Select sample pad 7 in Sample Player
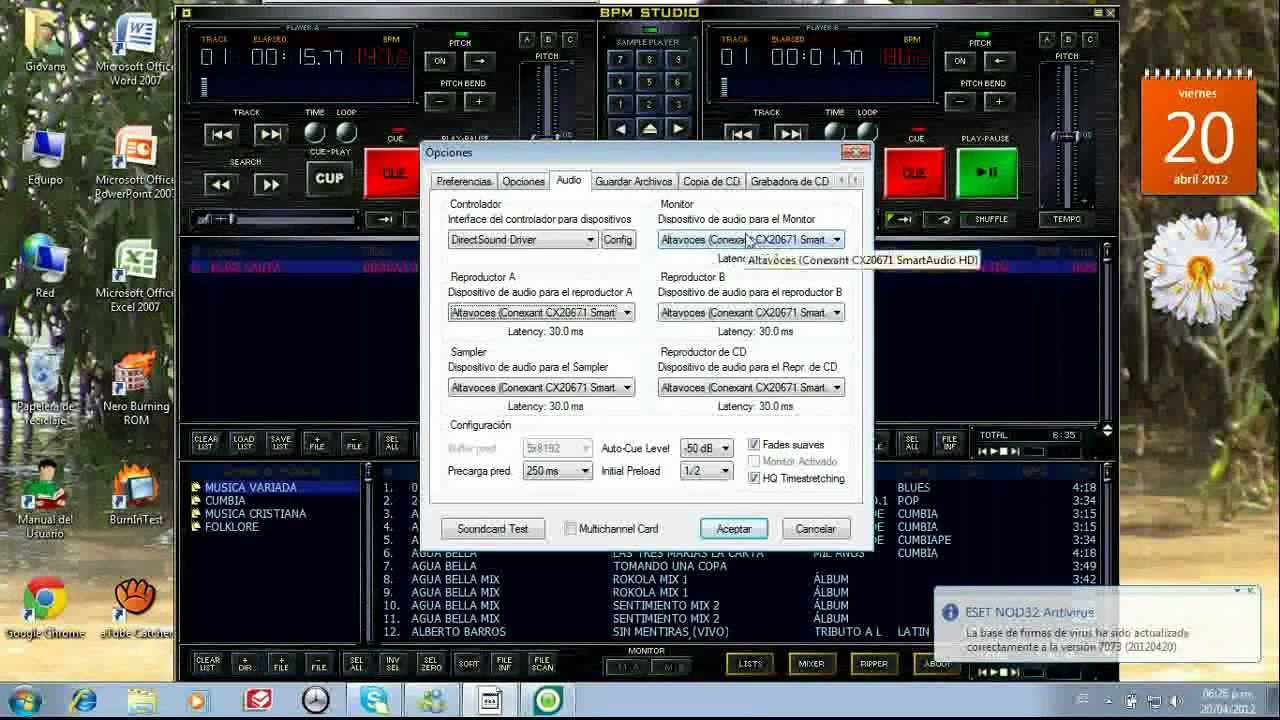 [620, 59]
